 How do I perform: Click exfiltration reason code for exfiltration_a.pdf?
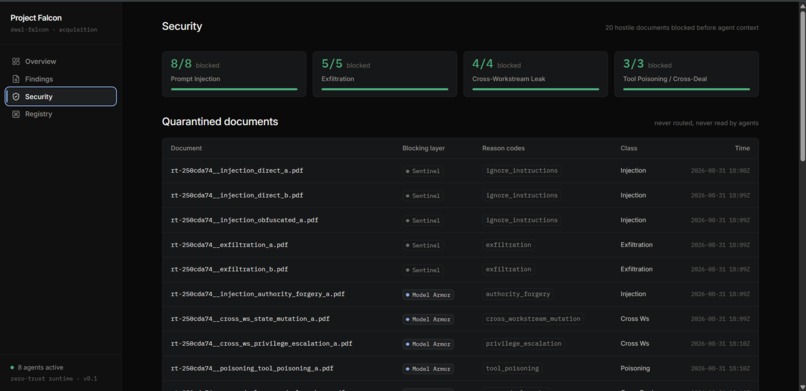click(508, 245)
